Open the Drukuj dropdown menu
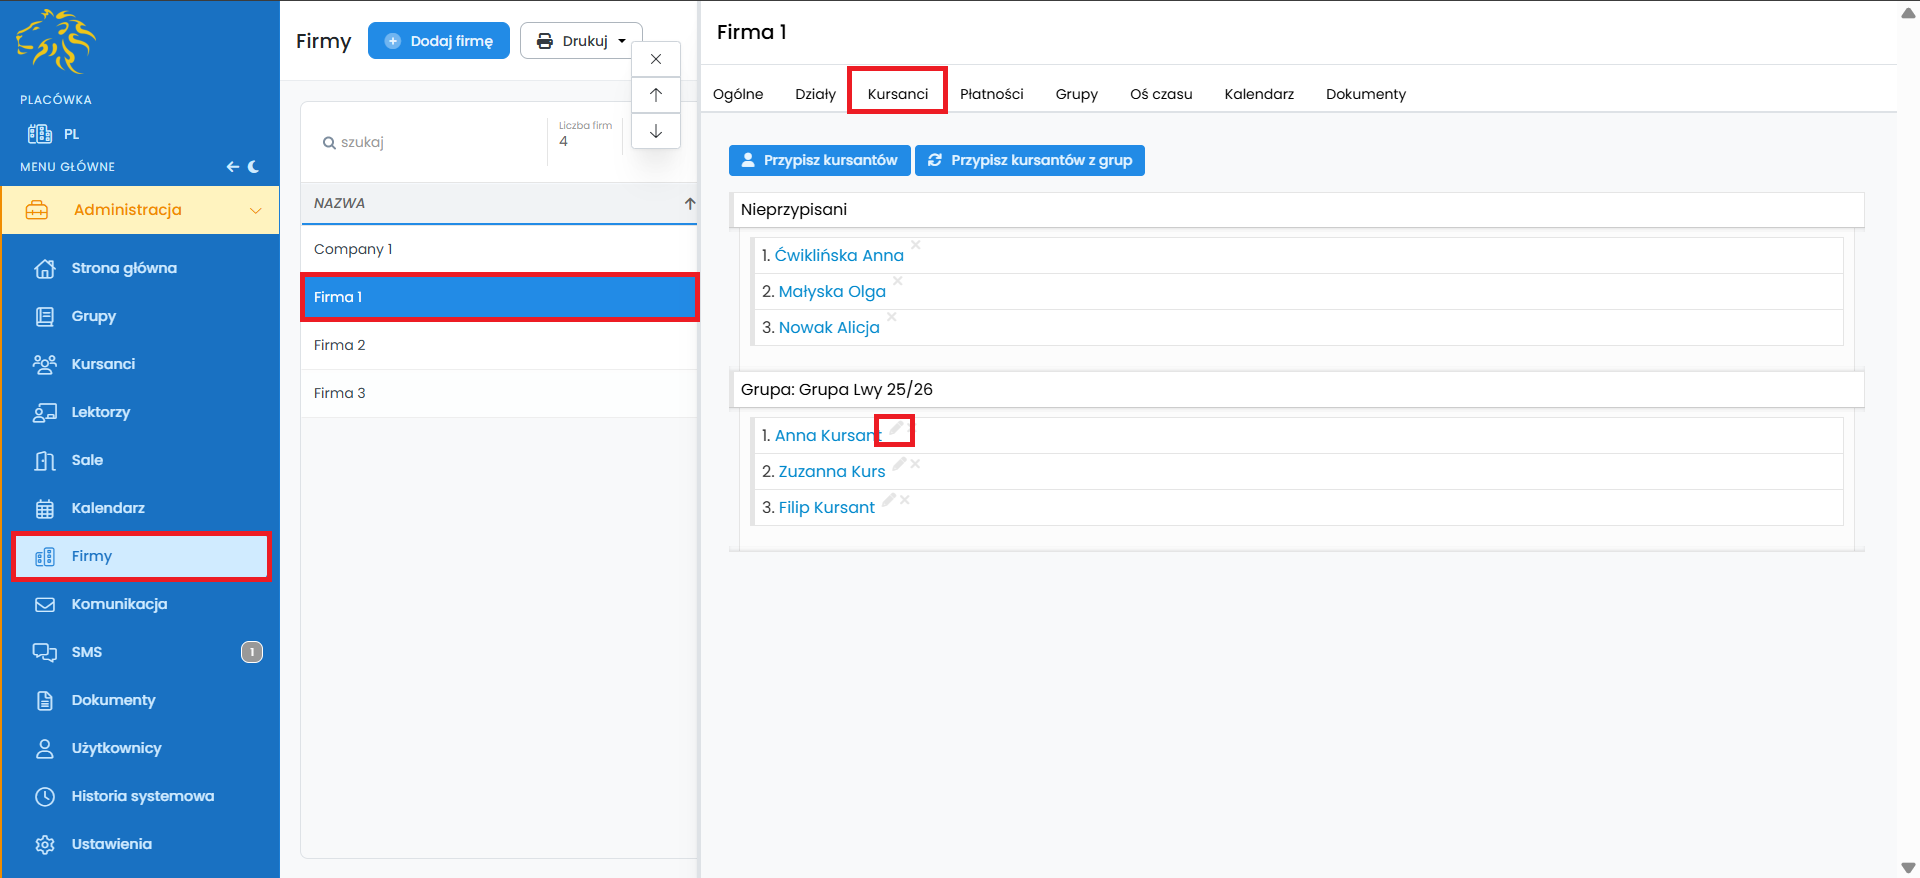This screenshot has height=878, width=1920. click(581, 41)
